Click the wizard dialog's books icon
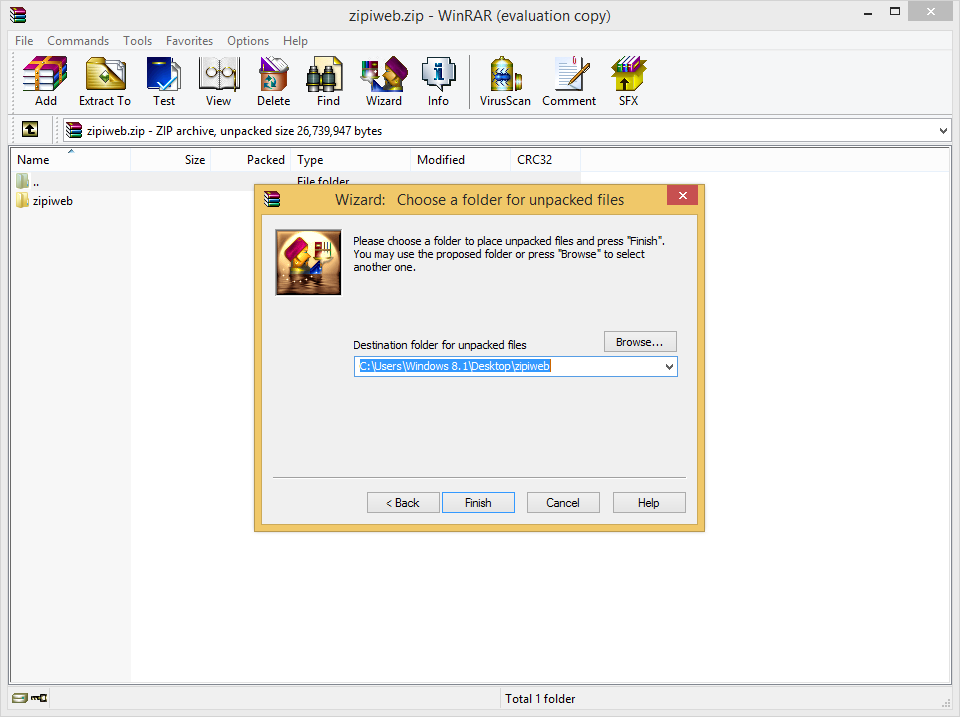Image resolution: width=960 pixels, height=717 pixels. point(272,199)
